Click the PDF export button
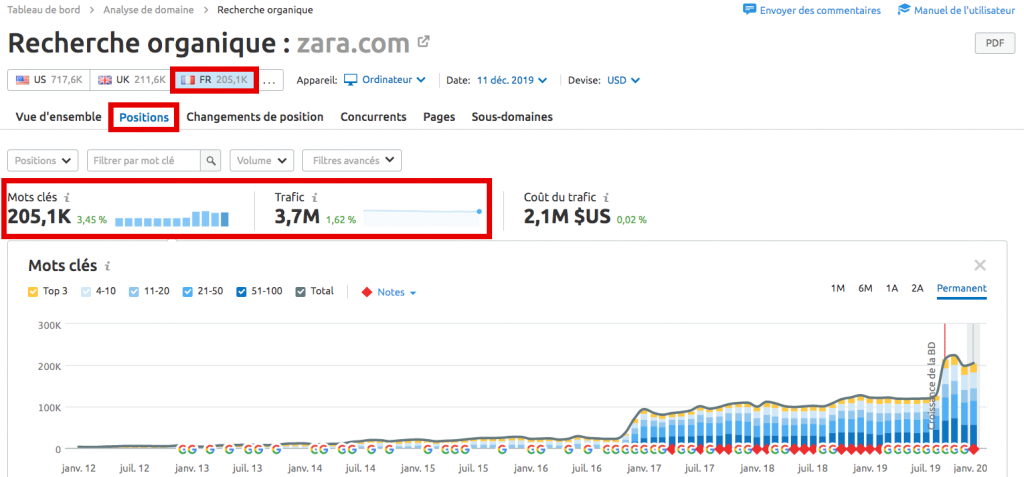The image size is (1024, 477). (995, 43)
